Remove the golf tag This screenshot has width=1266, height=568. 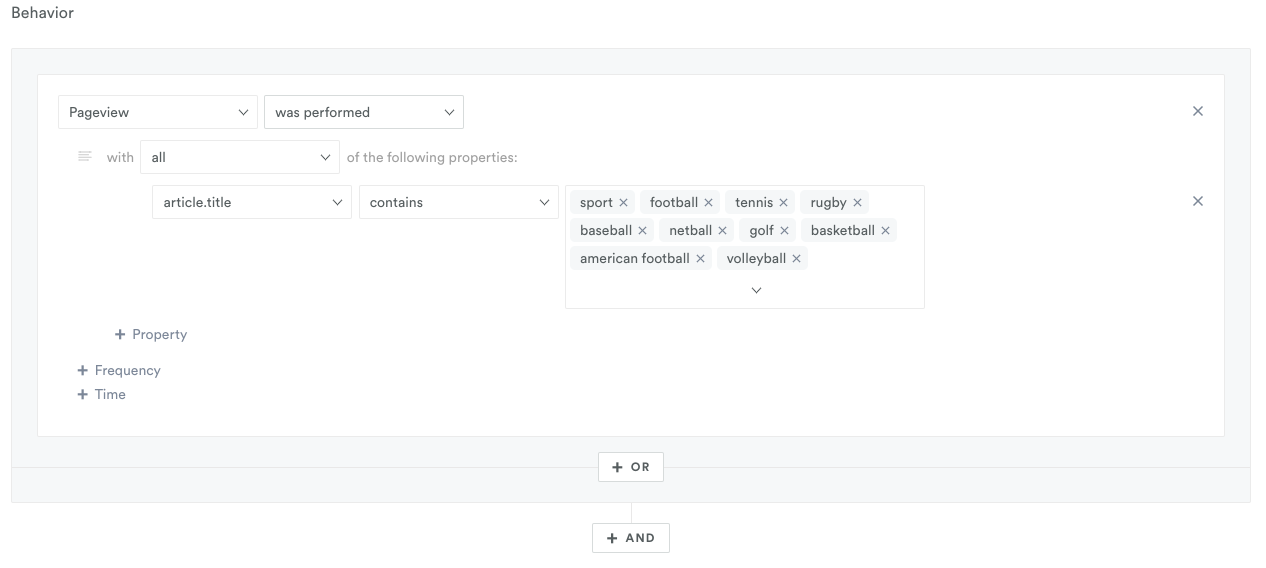(x=784, y=231)
